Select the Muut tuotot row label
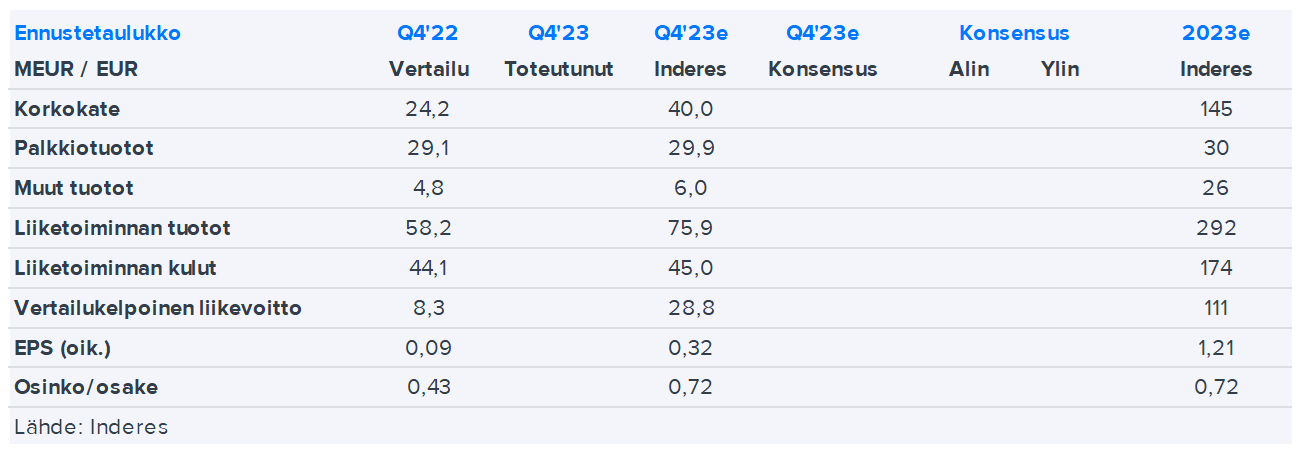The width and height of the screenshot is (1298, 456). 74,188
